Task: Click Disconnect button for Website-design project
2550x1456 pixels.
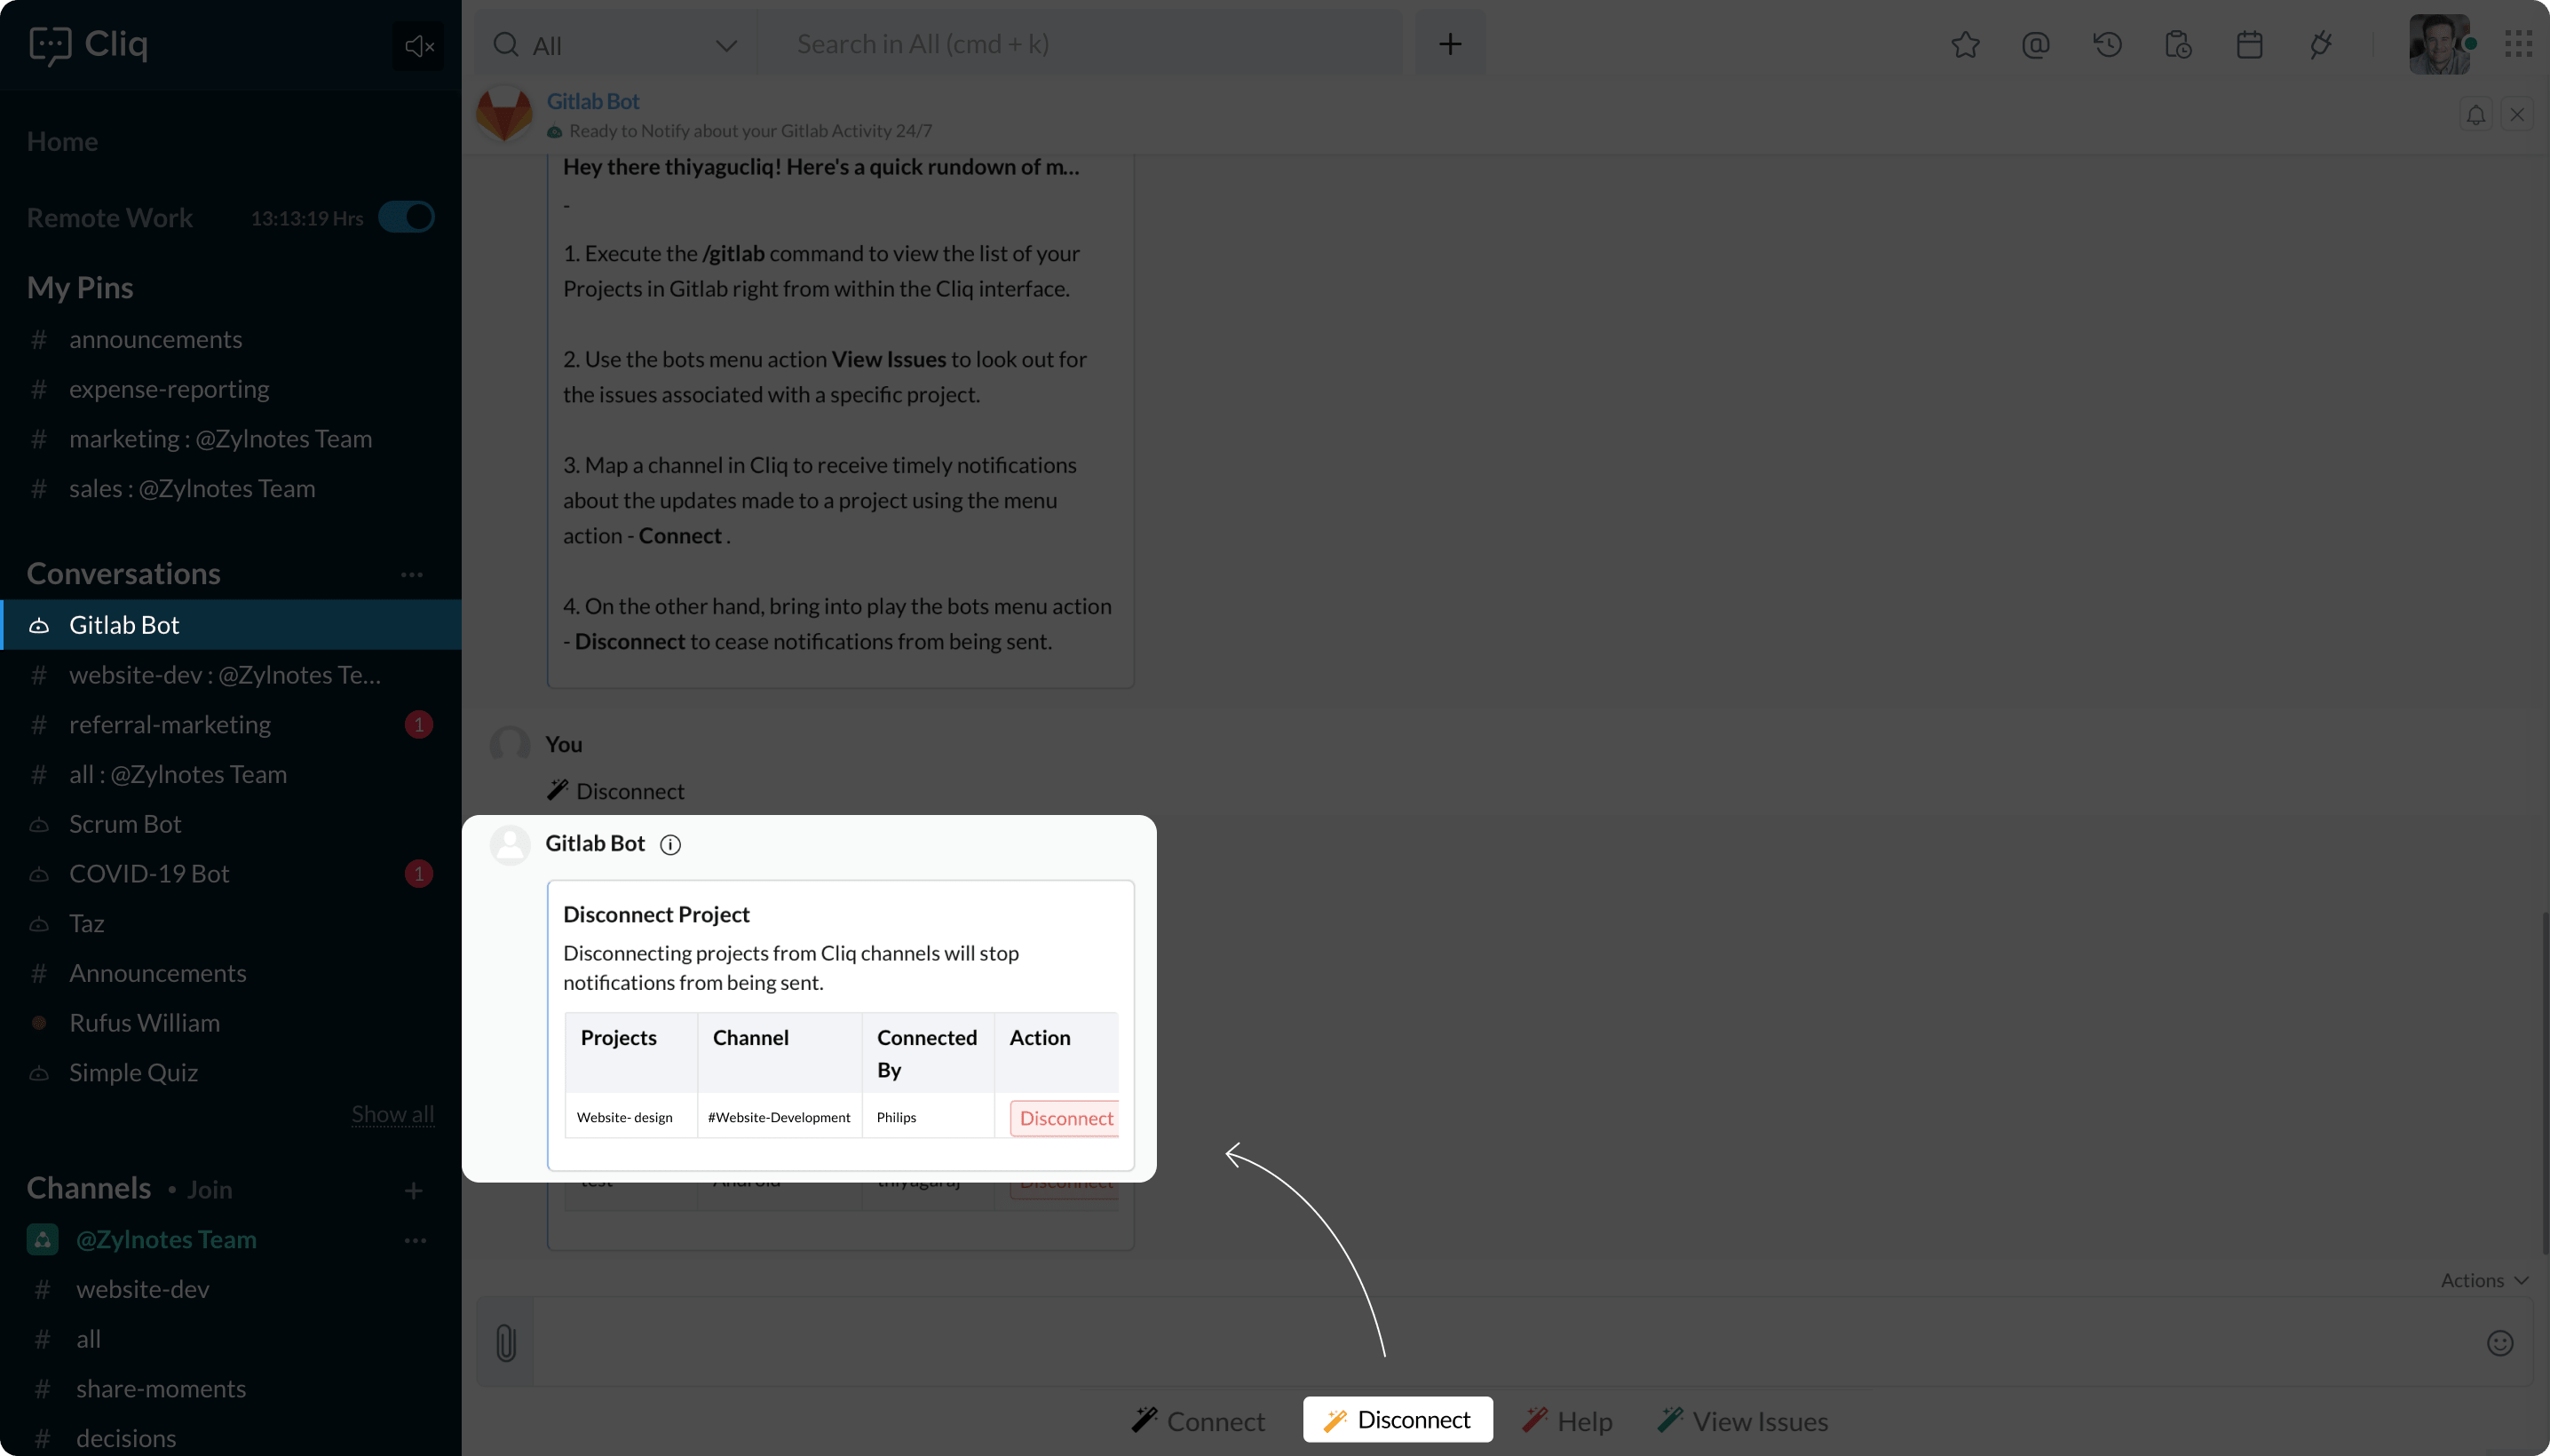Action: (x=1065, y=1118)
